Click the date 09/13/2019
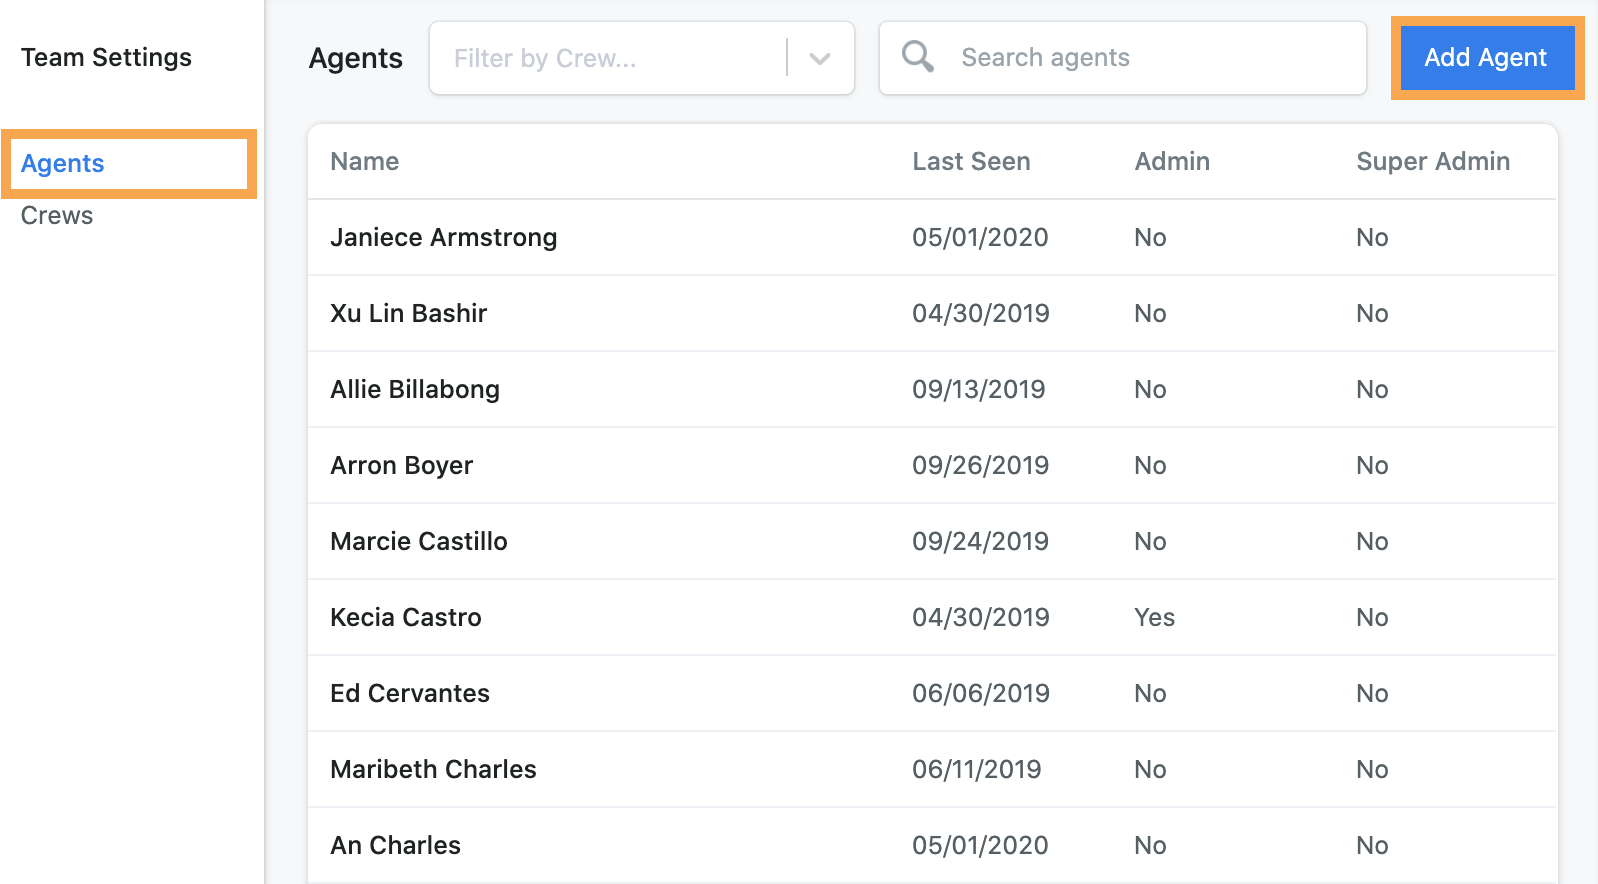The image size is (1598, 884). (x=979, y=389)
